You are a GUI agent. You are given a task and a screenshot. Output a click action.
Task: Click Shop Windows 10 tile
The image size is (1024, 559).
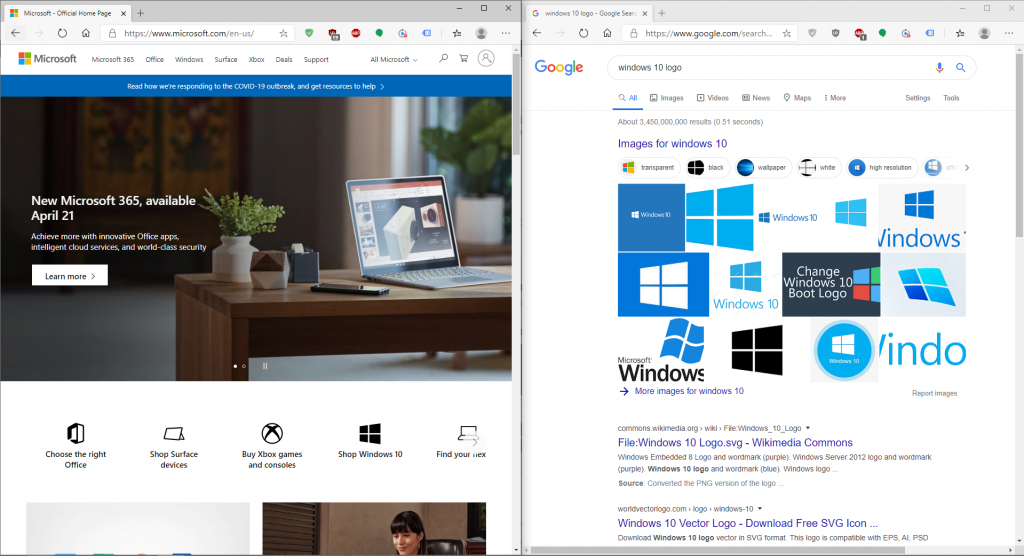[370, 441]
